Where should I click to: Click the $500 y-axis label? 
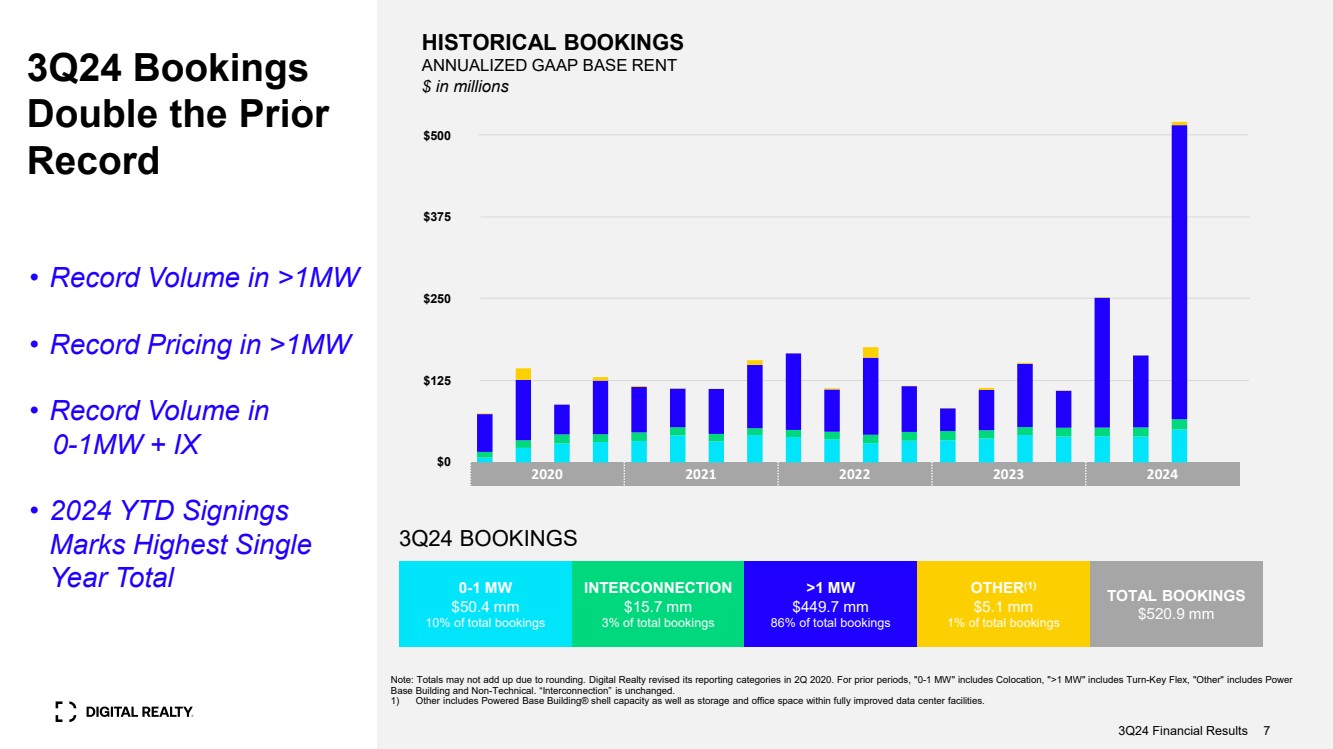click(x=437, y=135)
